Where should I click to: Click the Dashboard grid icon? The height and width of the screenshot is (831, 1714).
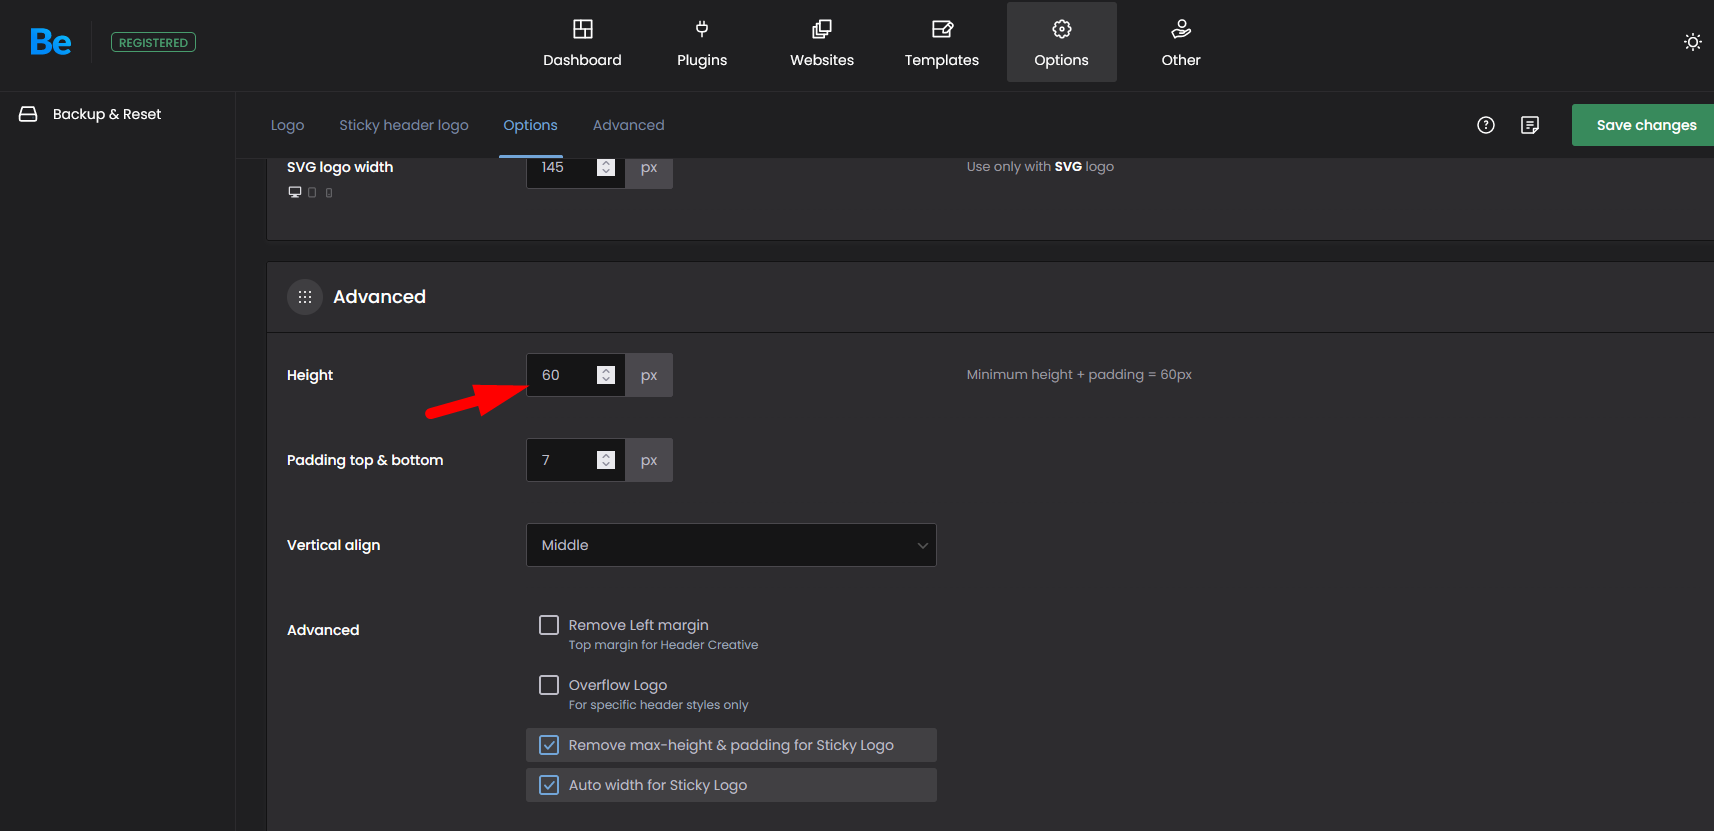click(x=583, y=28)
